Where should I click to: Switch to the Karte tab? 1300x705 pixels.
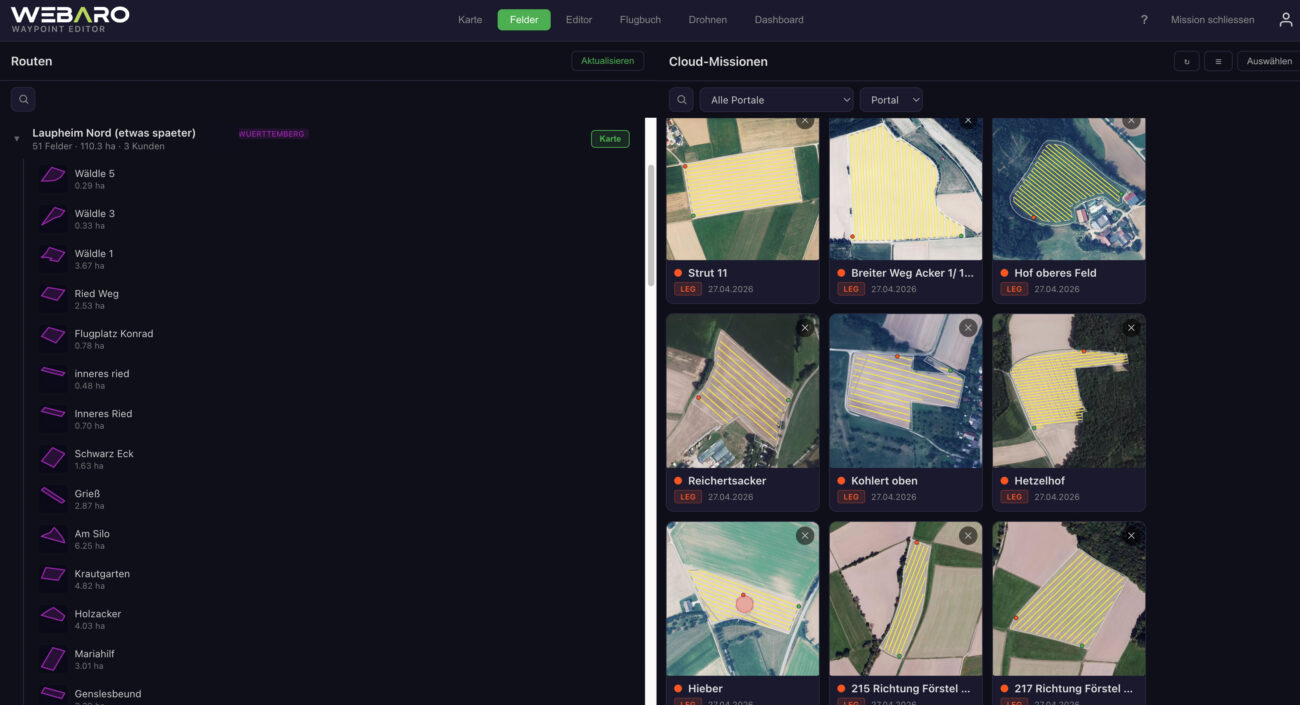coord(470,20)
